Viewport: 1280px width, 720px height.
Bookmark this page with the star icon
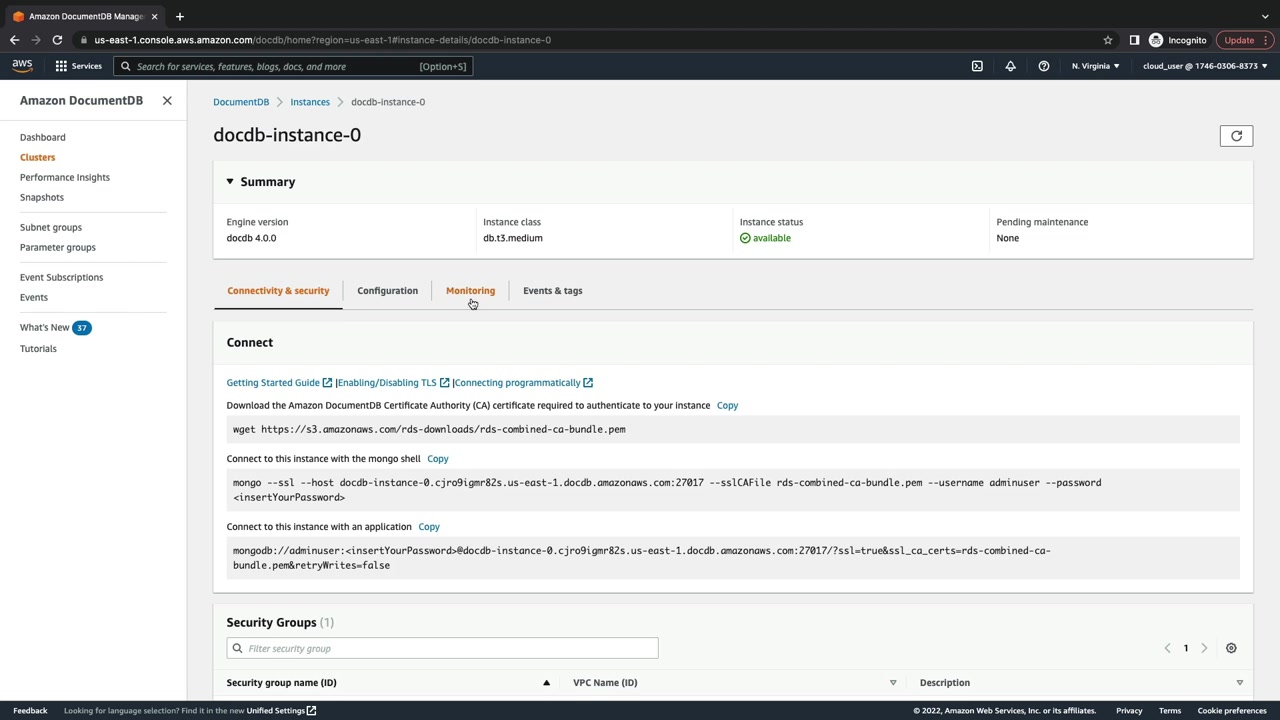coord(1108,40)
